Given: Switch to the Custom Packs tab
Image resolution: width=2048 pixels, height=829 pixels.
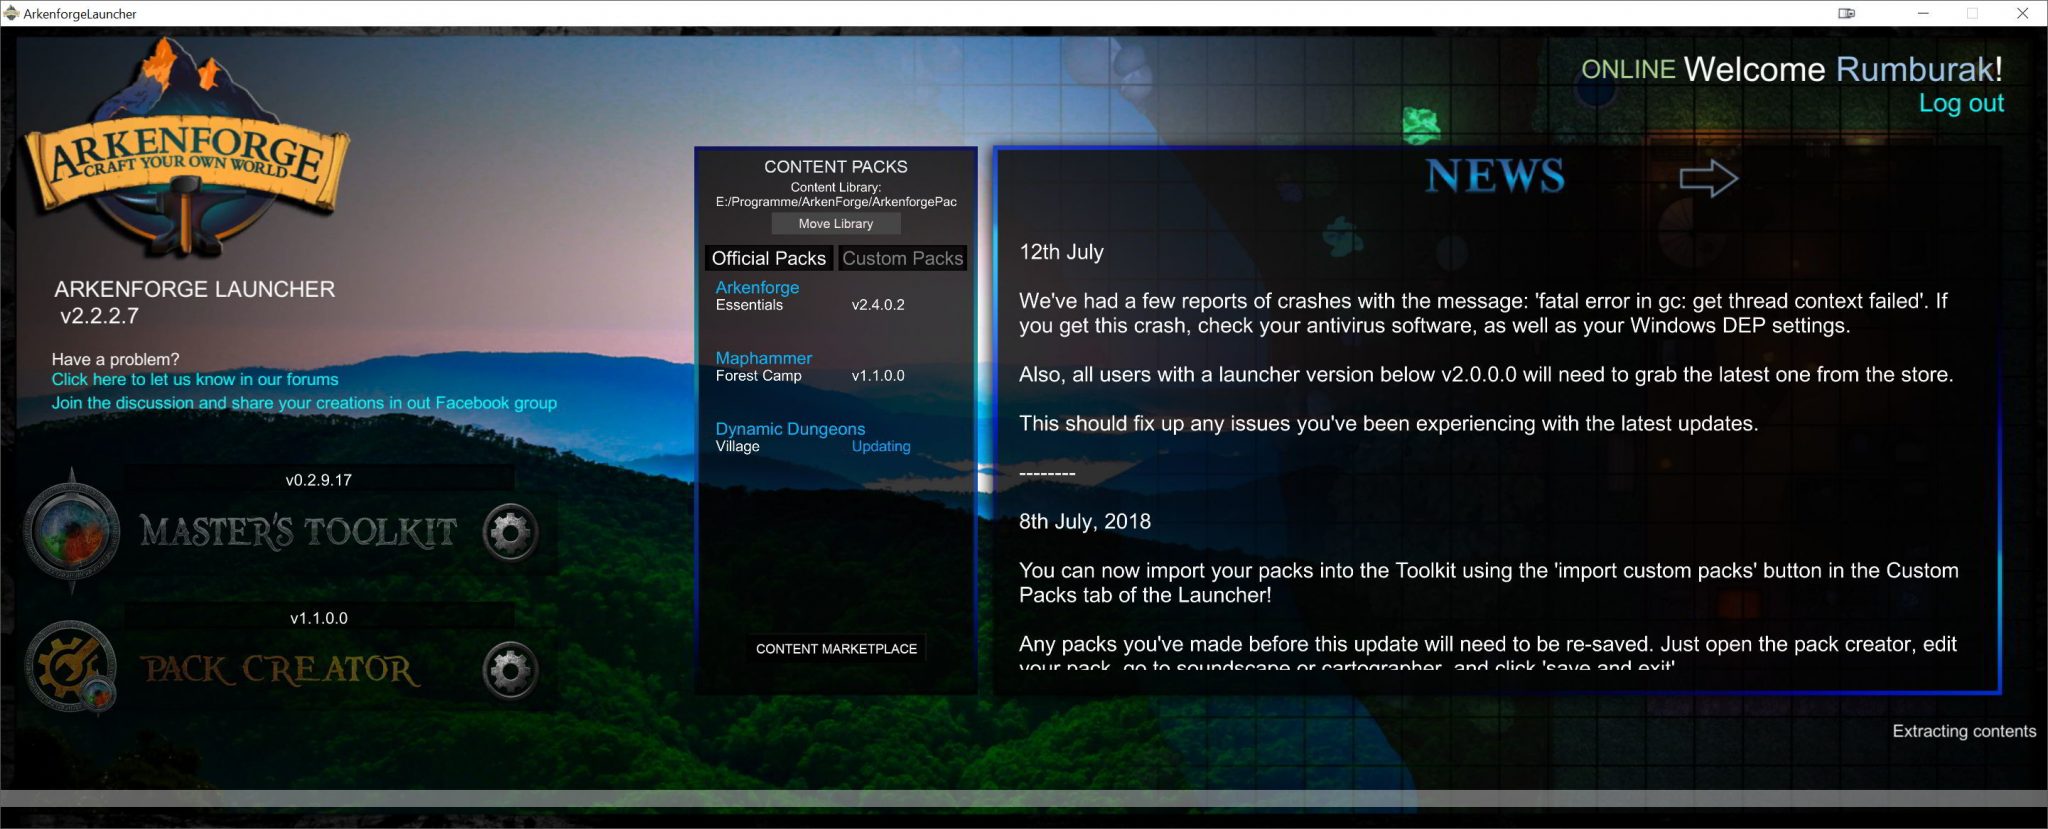Looking at the screenshot, I should coord(902,258).
